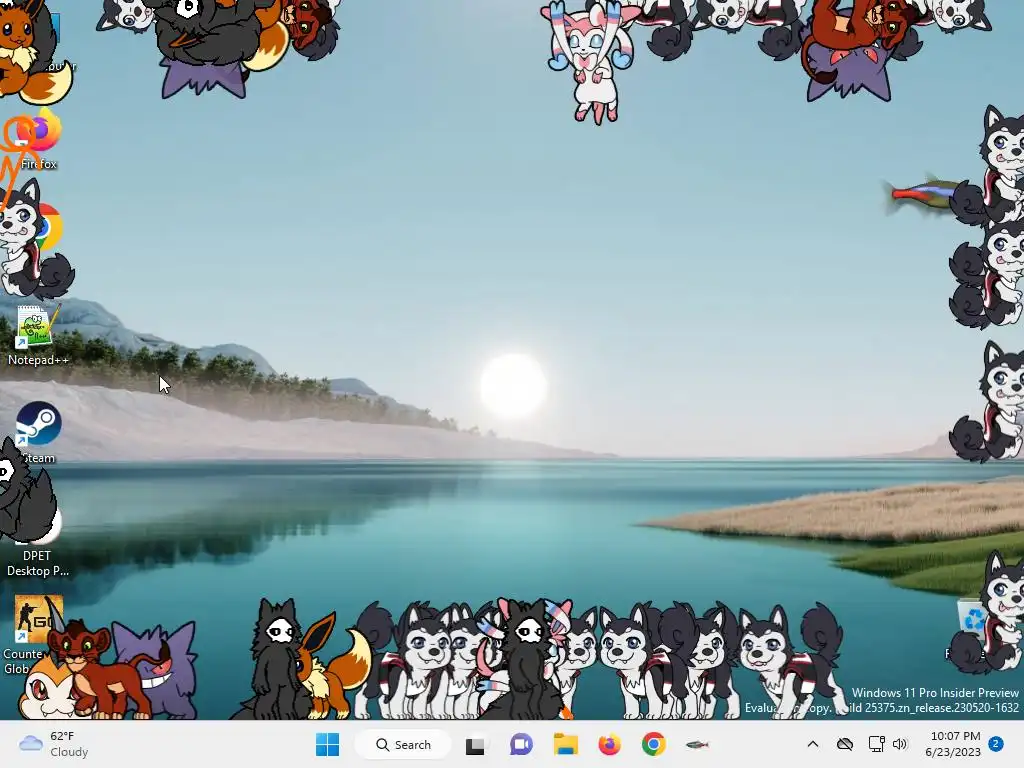The width and height of the screenshot is (1024, 768).
Task: Select the Notepad++ desktop shortcut
Action: [x=38, y=336]
